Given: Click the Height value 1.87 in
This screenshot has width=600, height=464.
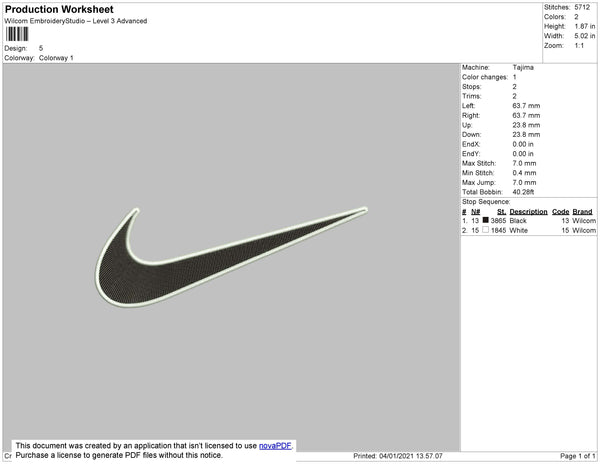Looking at the screenshot, I should 585,26.
